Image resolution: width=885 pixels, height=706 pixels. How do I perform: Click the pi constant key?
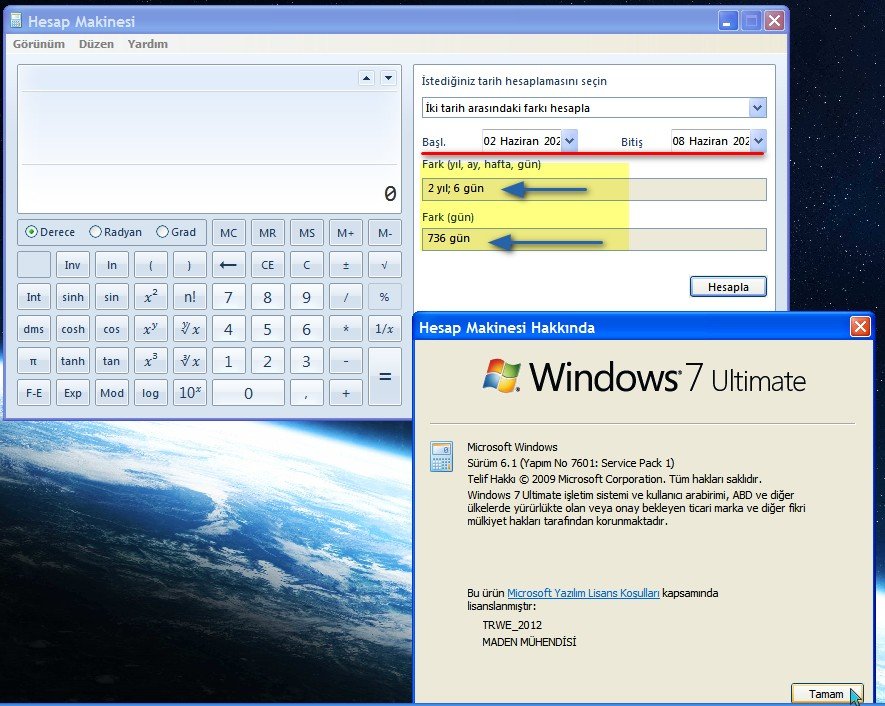(x=34, y=361)
